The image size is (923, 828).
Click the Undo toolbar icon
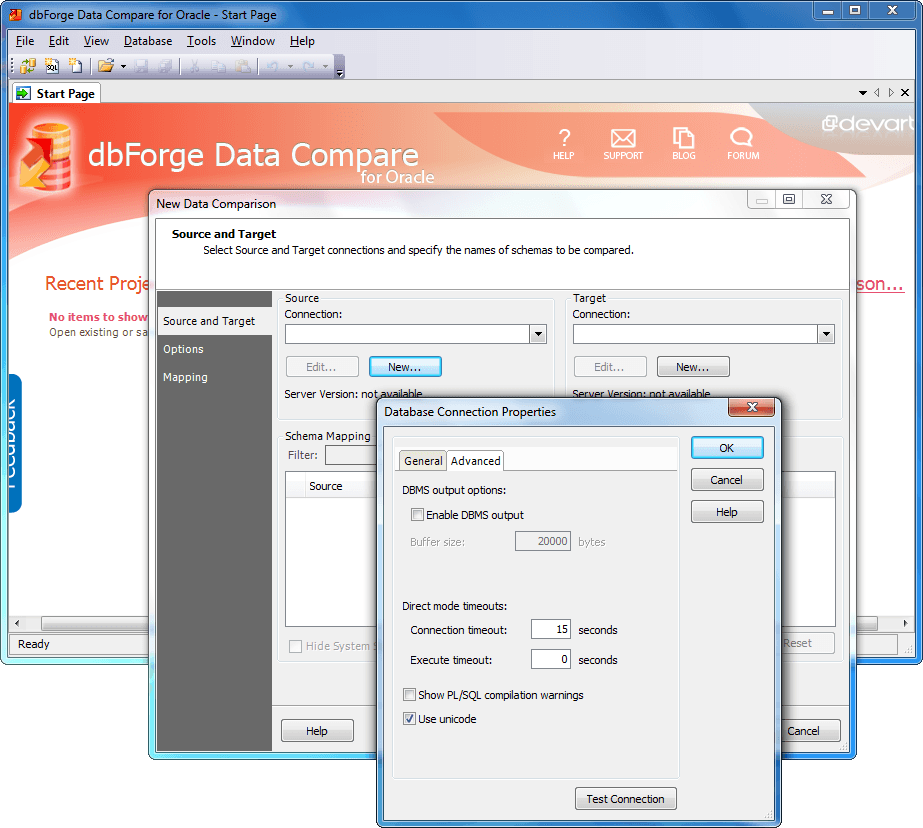(273, 66)
